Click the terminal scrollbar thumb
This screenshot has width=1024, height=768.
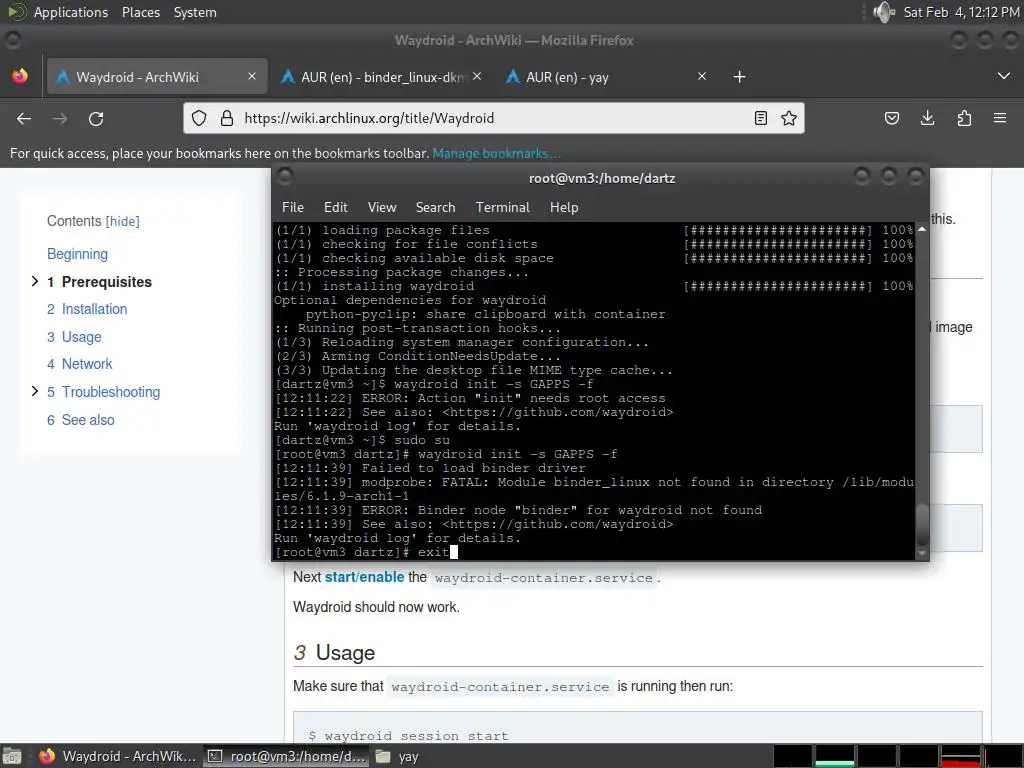click(x=922, y=526)
